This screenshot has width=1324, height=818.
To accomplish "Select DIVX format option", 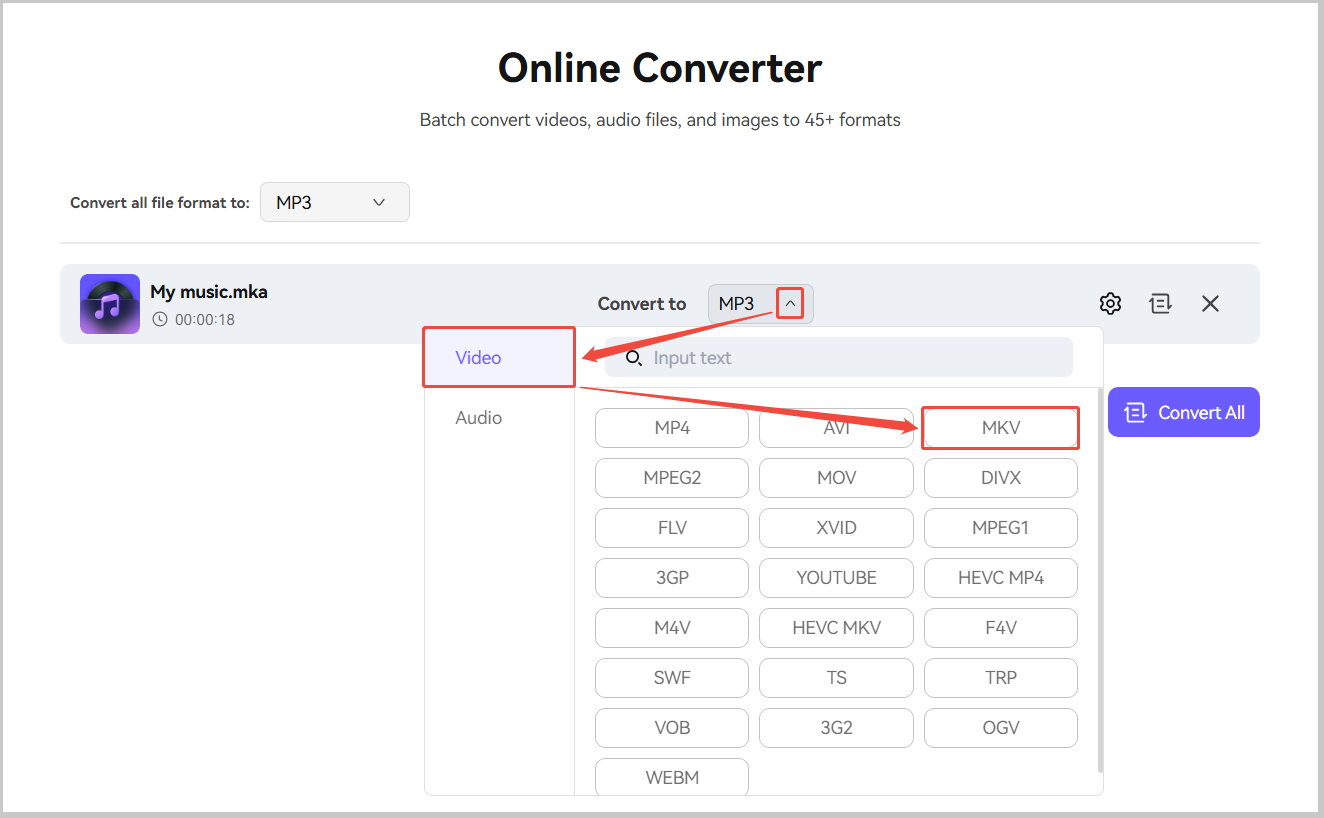I will click(x=1001, y=478).
